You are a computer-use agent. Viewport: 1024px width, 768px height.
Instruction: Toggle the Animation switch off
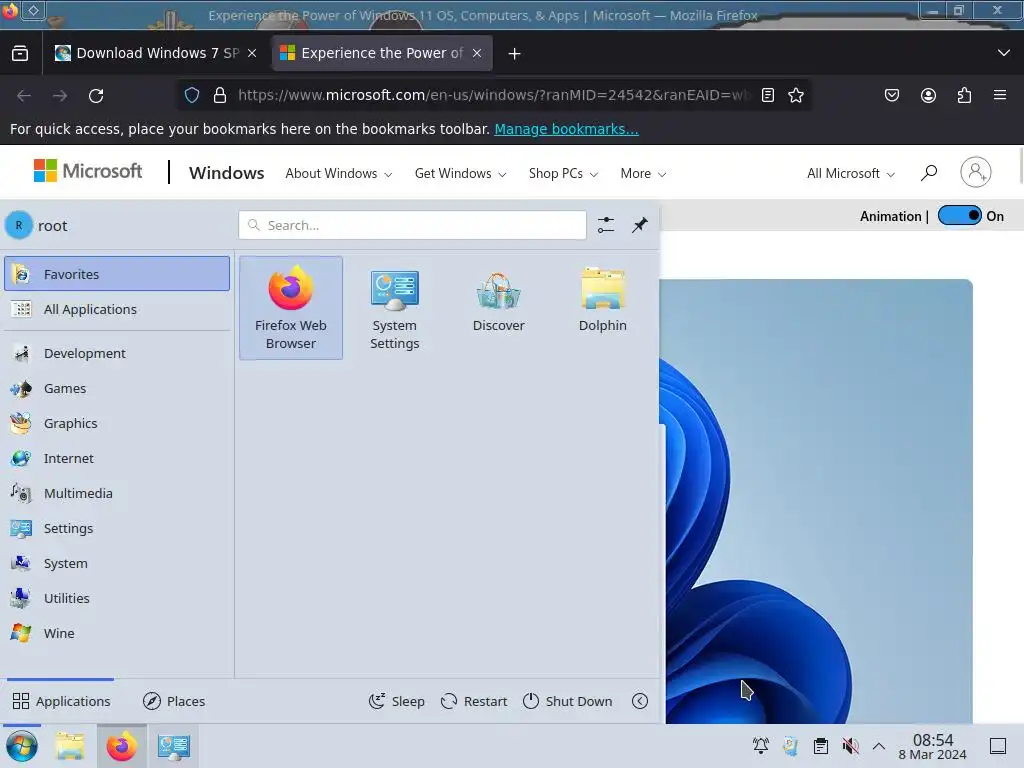point(959,216)
